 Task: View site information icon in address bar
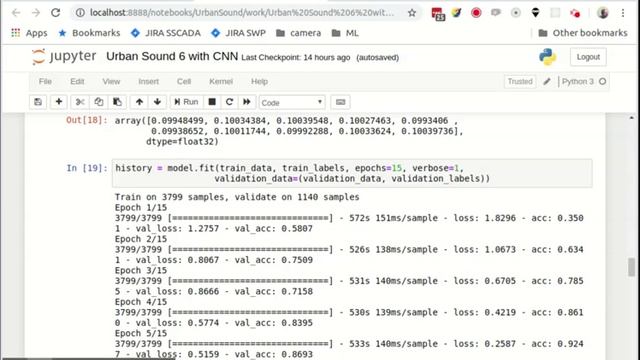80,13
